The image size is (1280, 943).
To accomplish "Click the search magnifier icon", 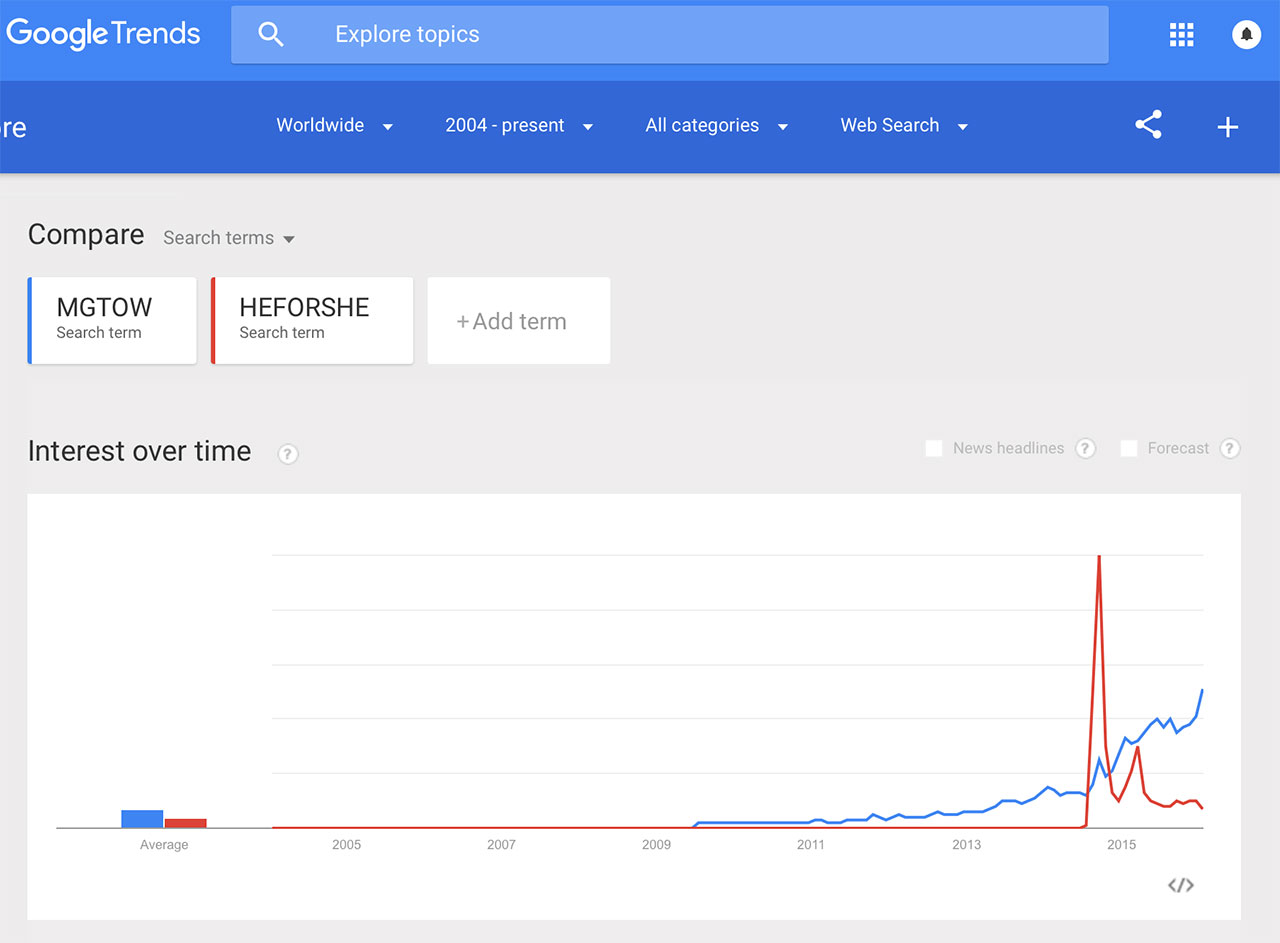I will pyautogui.click(x=271, y=35).
